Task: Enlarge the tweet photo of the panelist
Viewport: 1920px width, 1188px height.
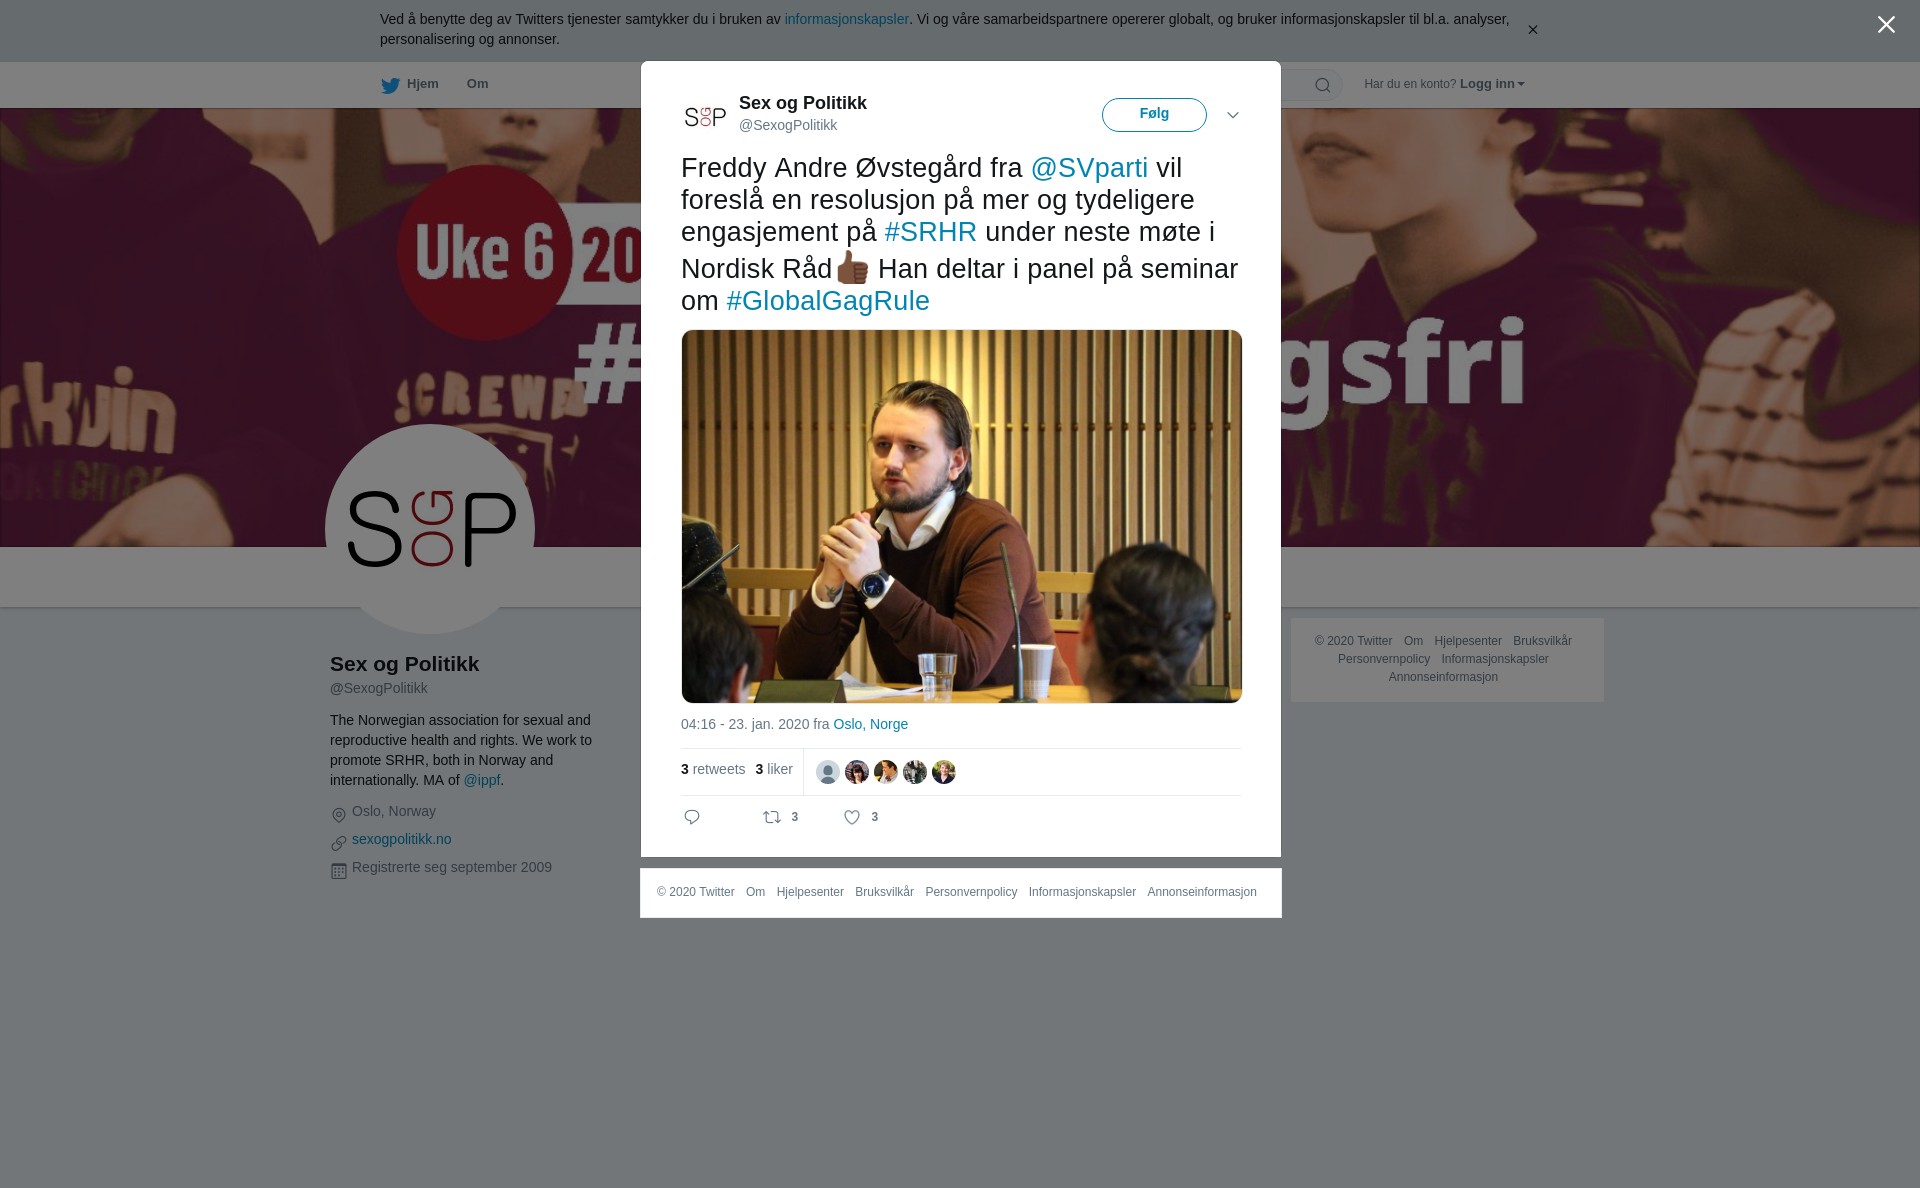Action: pyautogui.click(x=961, y=516)
